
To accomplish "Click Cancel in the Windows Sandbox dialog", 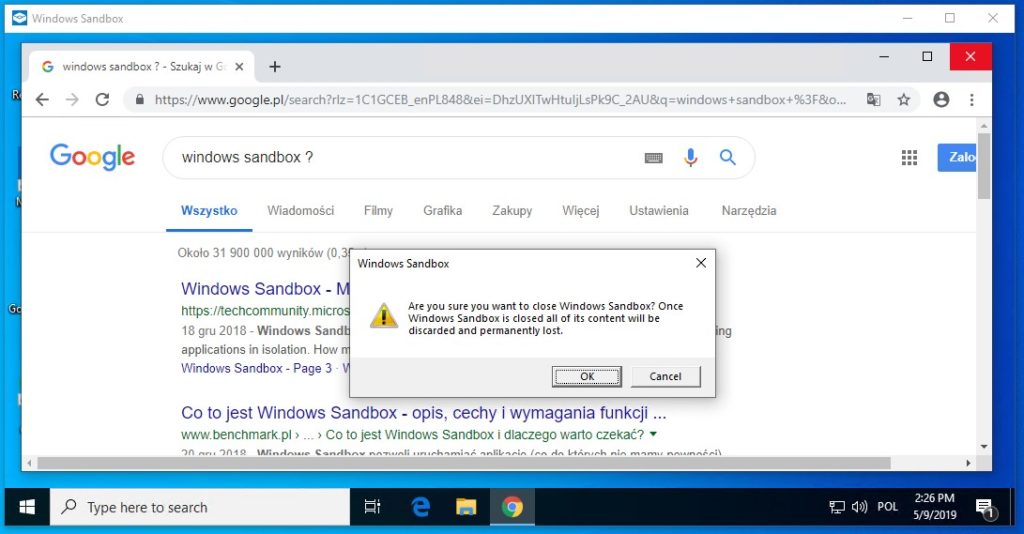I will (665, 376).
